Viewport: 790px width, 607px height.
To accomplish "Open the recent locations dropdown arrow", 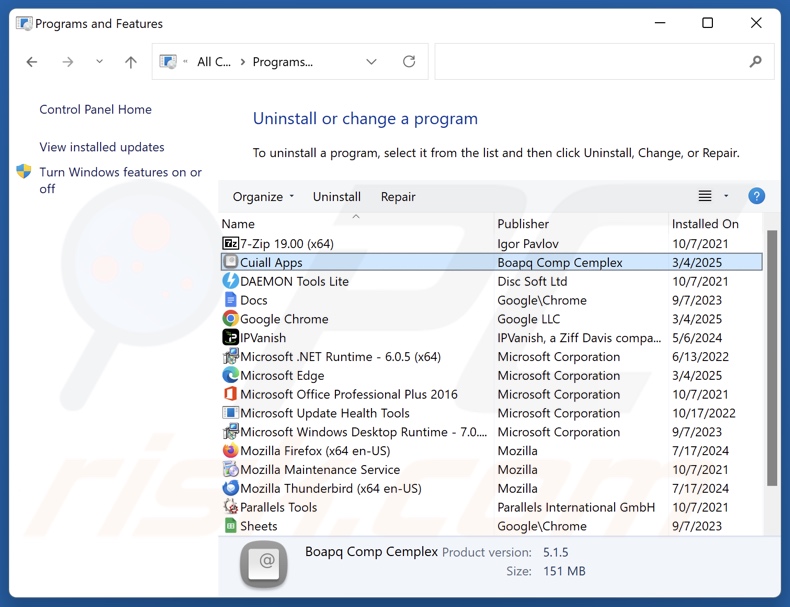I will click(x=99, y=61).
